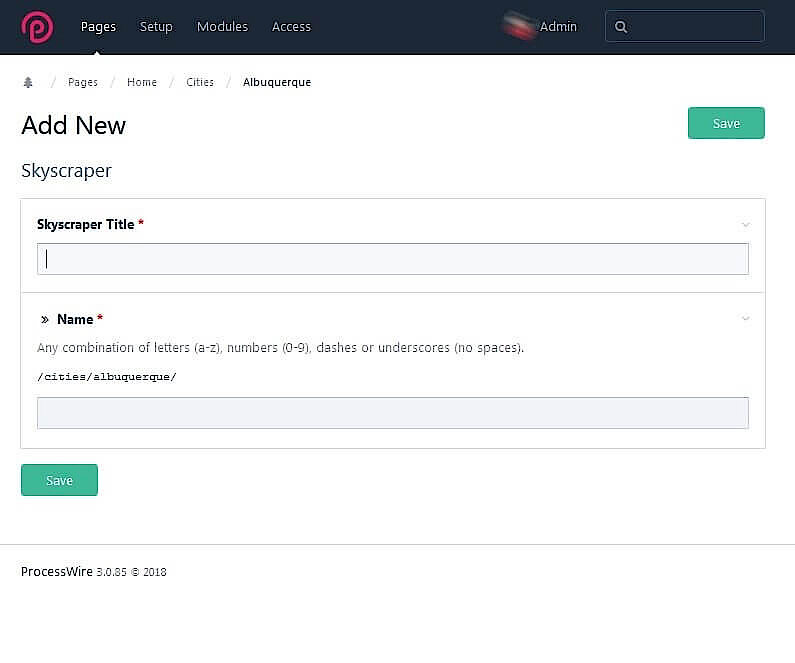
Task: Click the double-arrow icon beside Name
Action: 44,320
